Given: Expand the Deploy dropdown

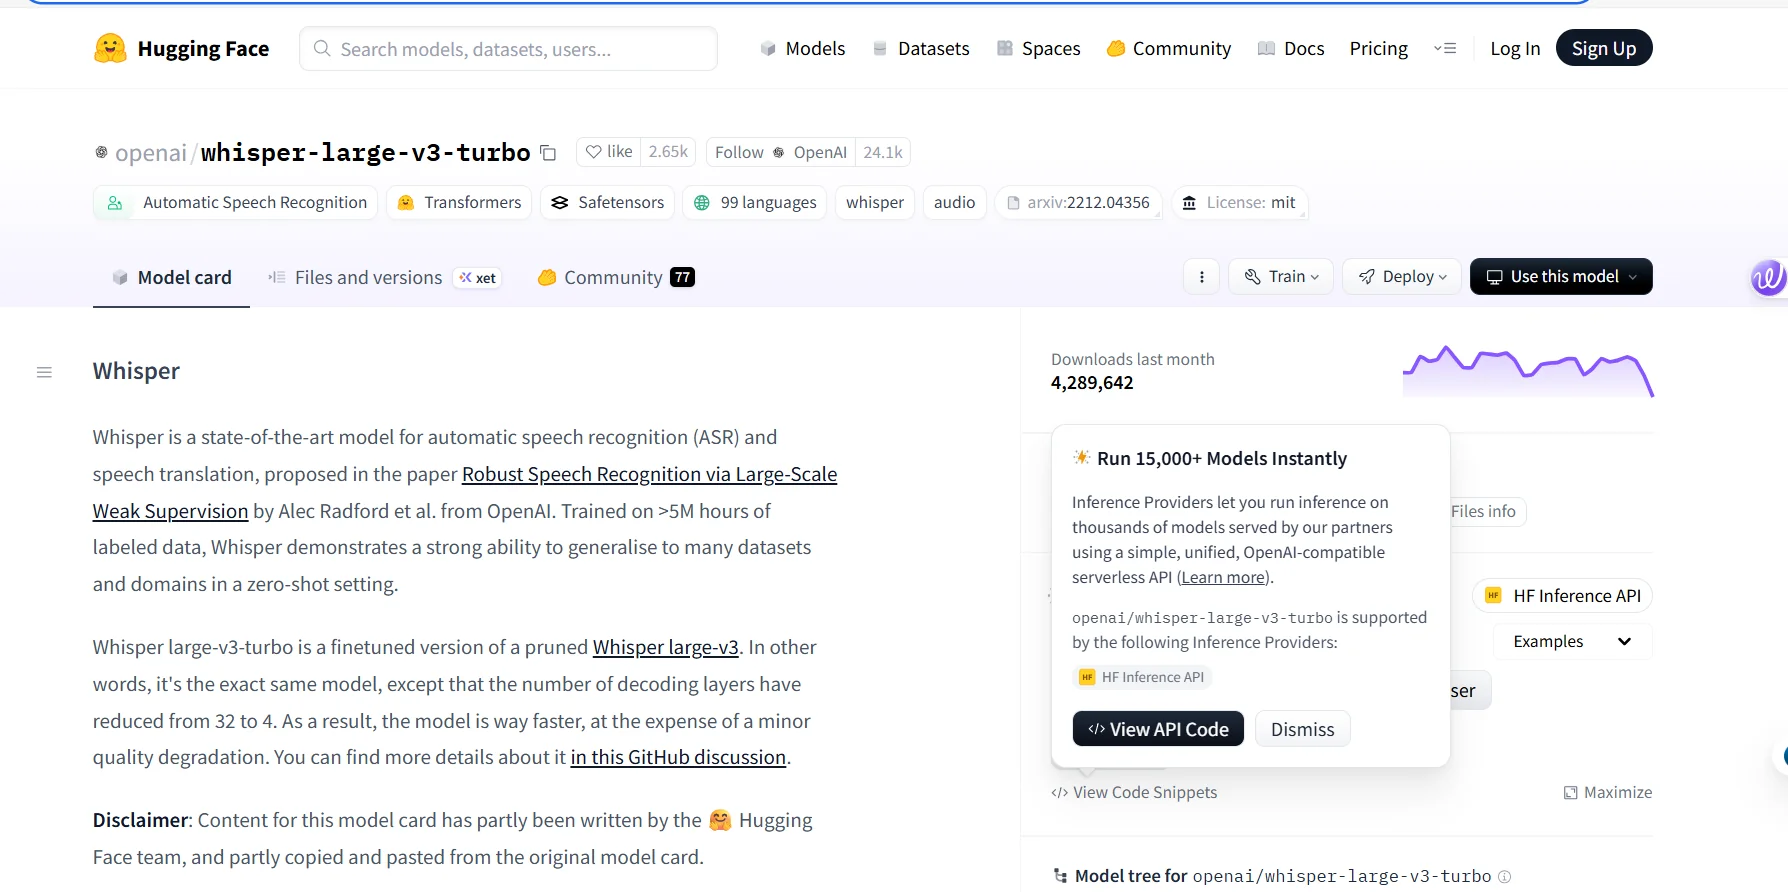Looking at the screenshot, I should coord(1402,277).
